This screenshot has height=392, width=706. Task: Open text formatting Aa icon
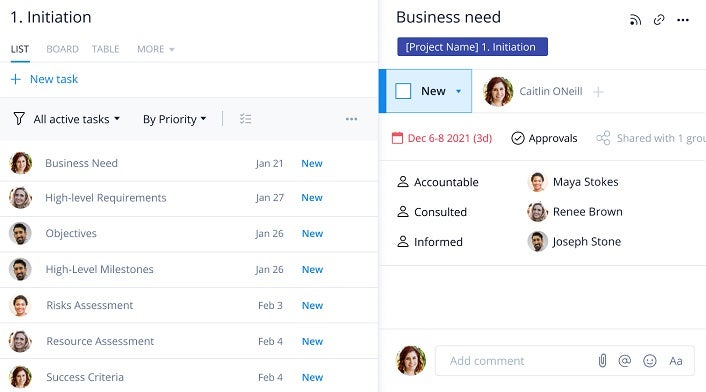tap(675, 361)
